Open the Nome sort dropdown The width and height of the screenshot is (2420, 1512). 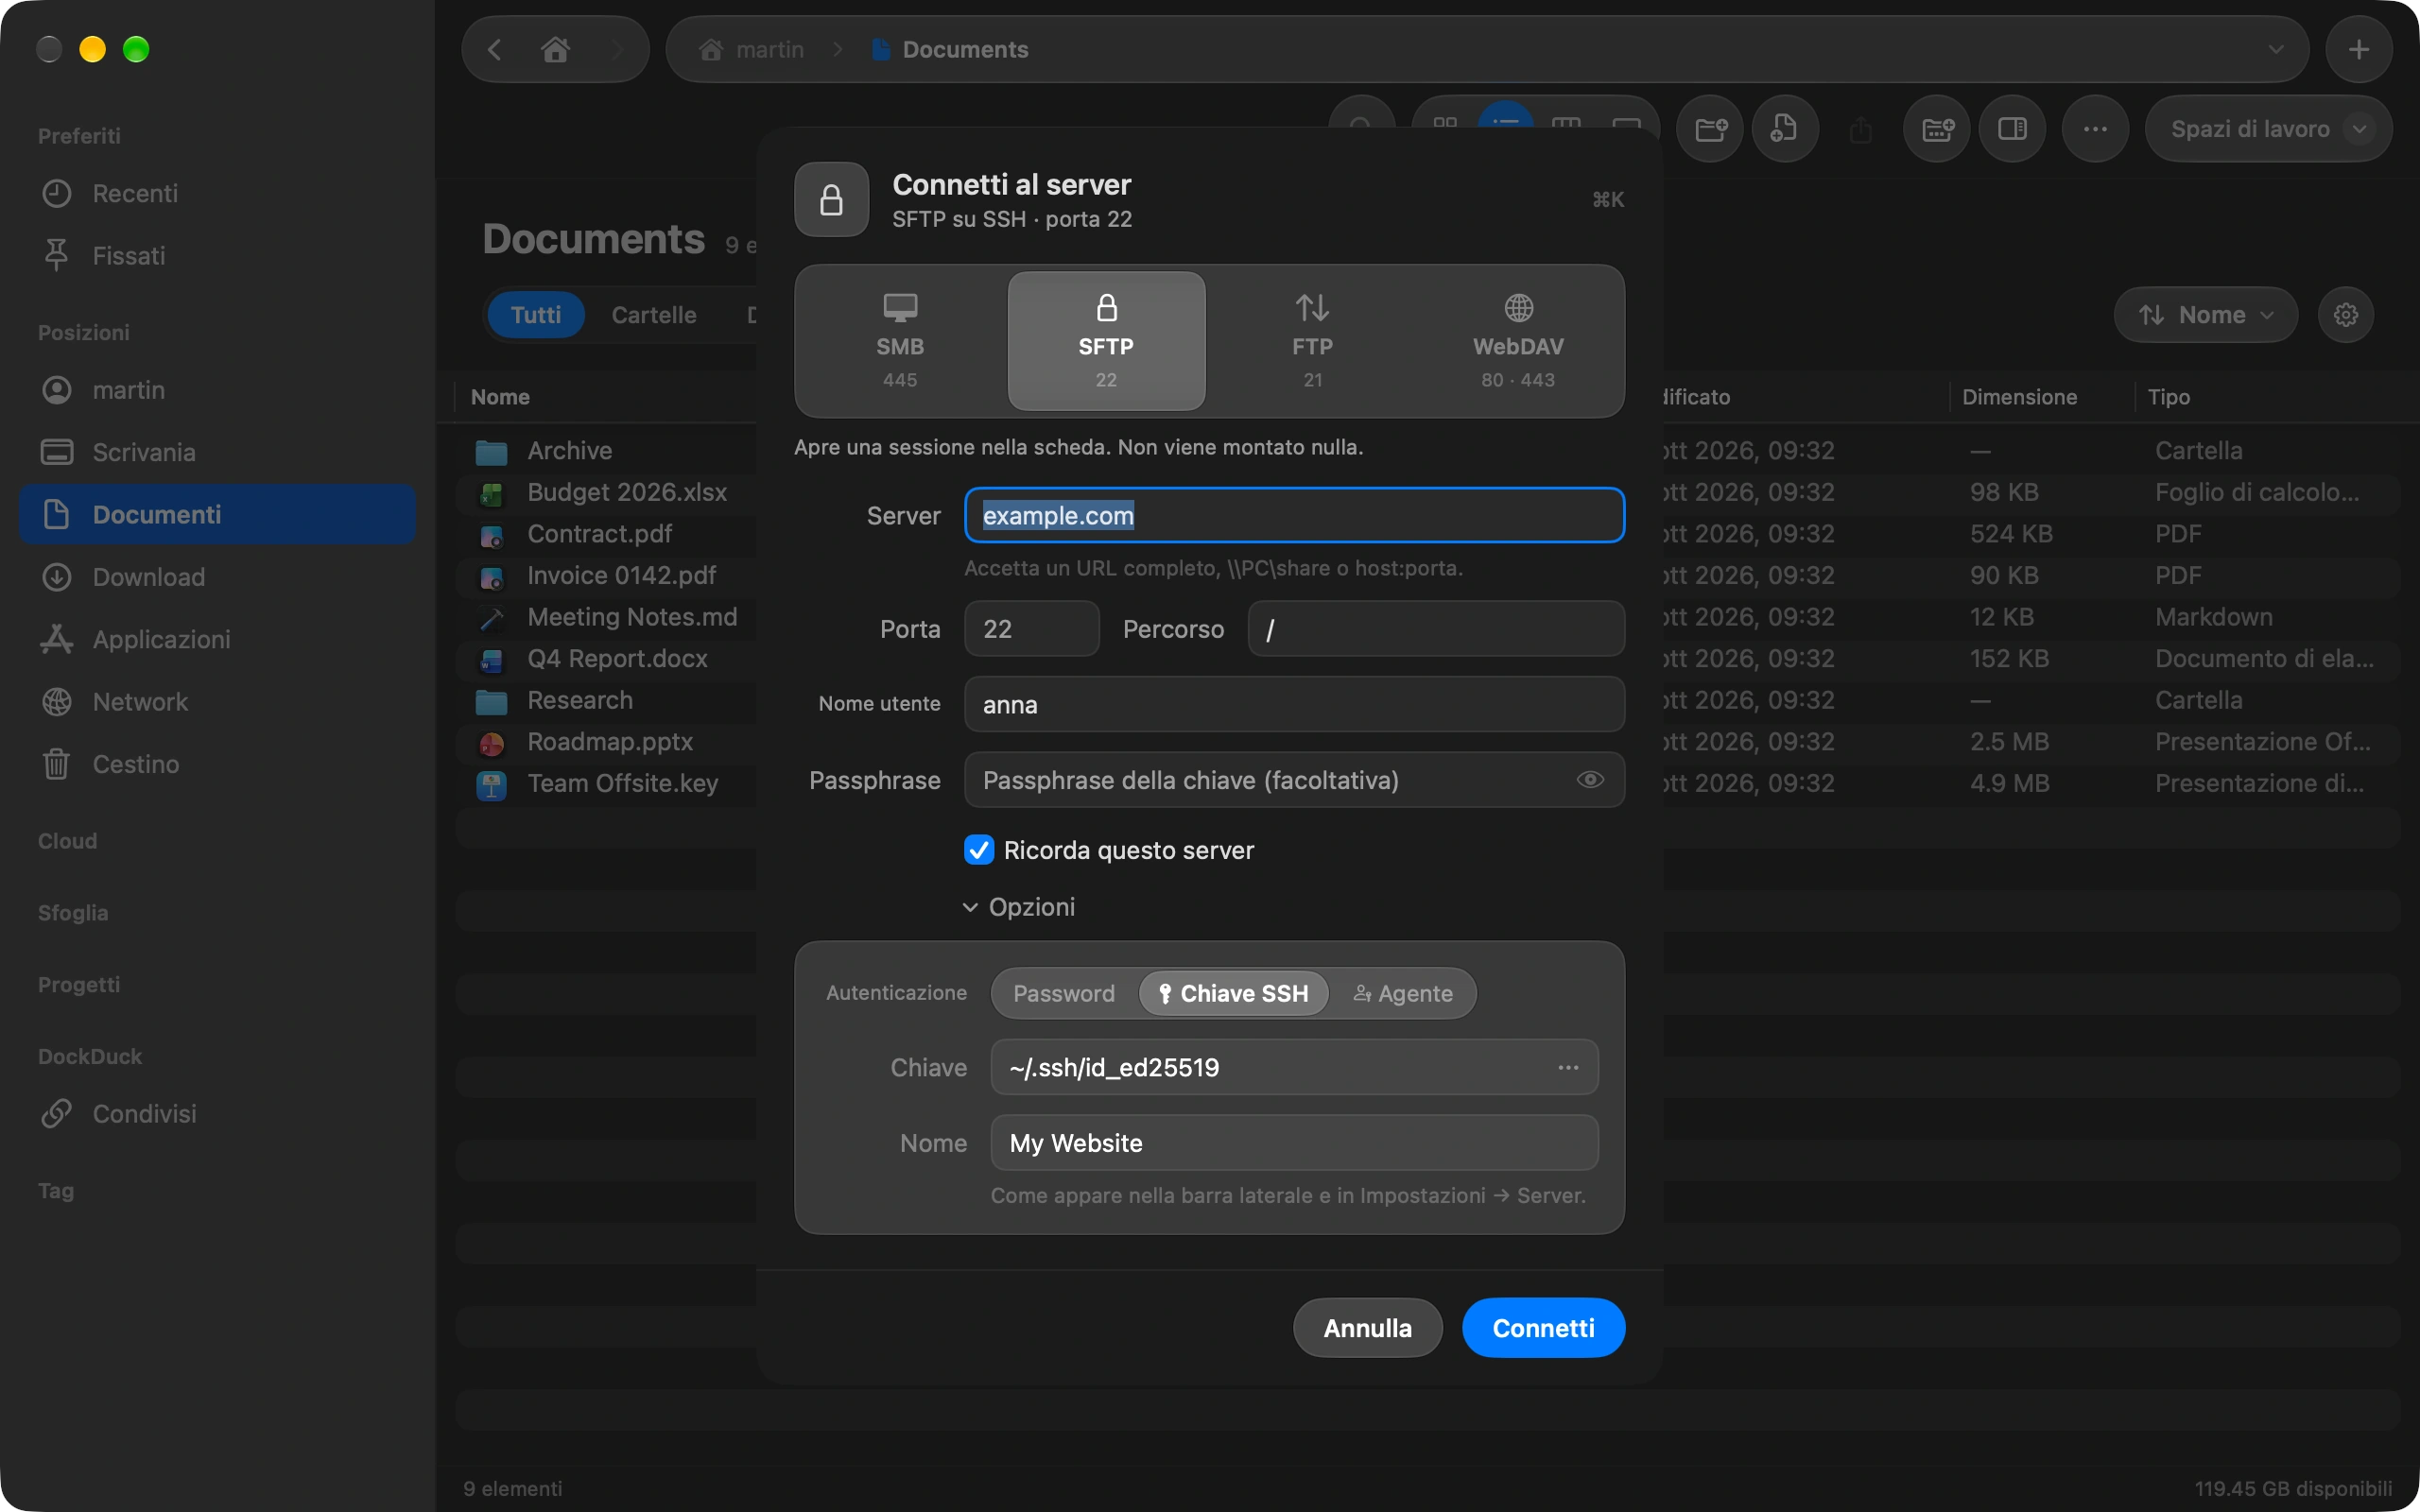click(x=2205, y=315)
